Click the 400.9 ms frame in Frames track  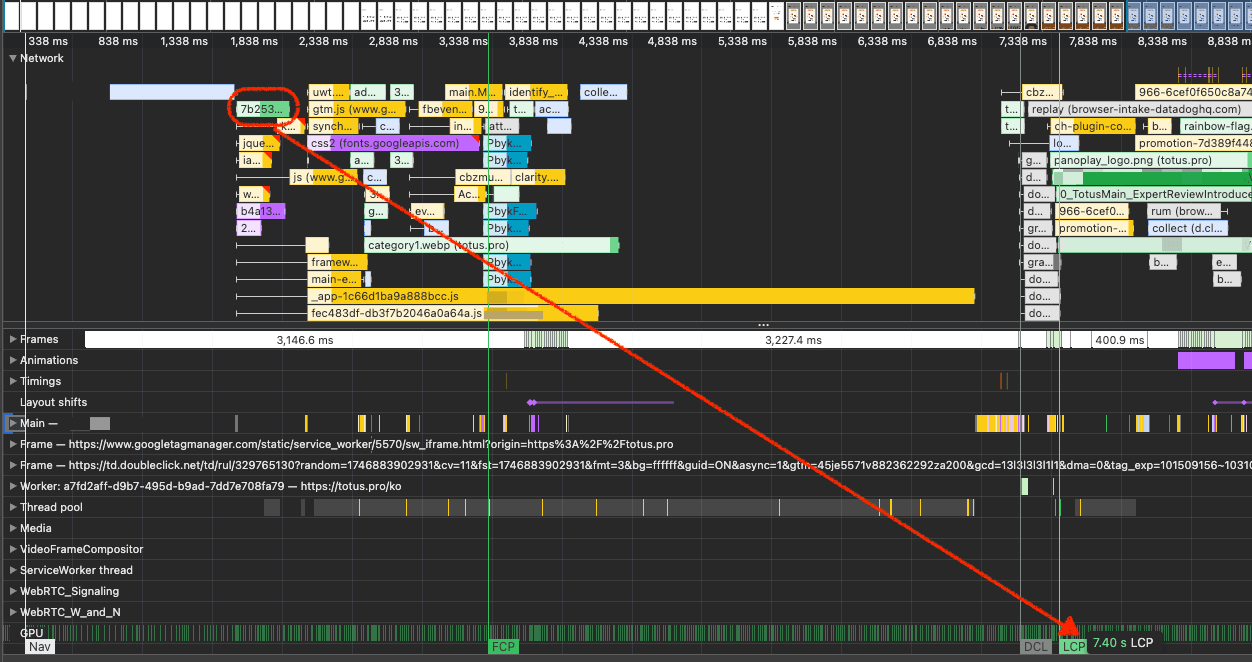1118,339
